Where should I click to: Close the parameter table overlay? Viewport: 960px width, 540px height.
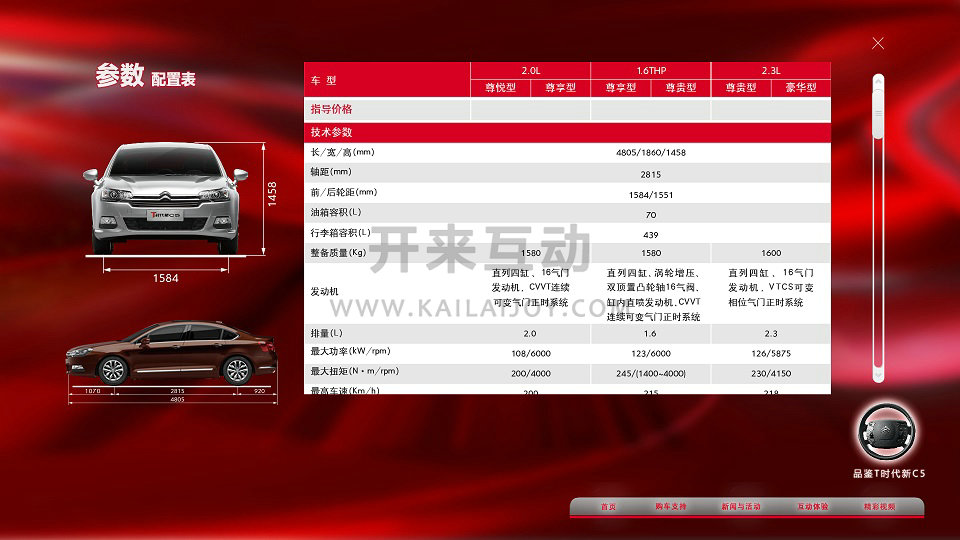click(x=877, y=43)
